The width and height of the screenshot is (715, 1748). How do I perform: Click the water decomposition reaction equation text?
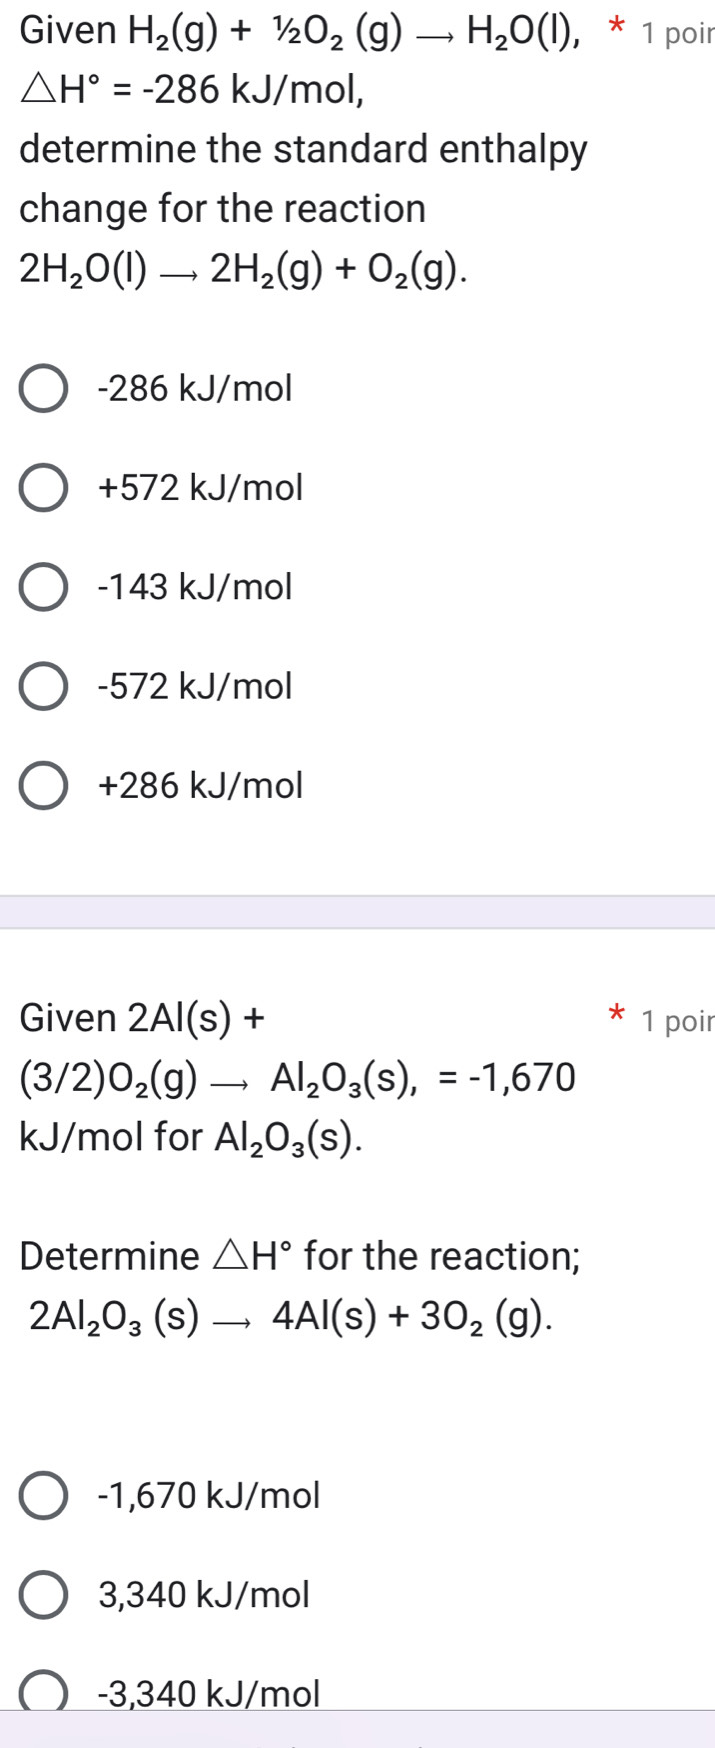[243, 270]
